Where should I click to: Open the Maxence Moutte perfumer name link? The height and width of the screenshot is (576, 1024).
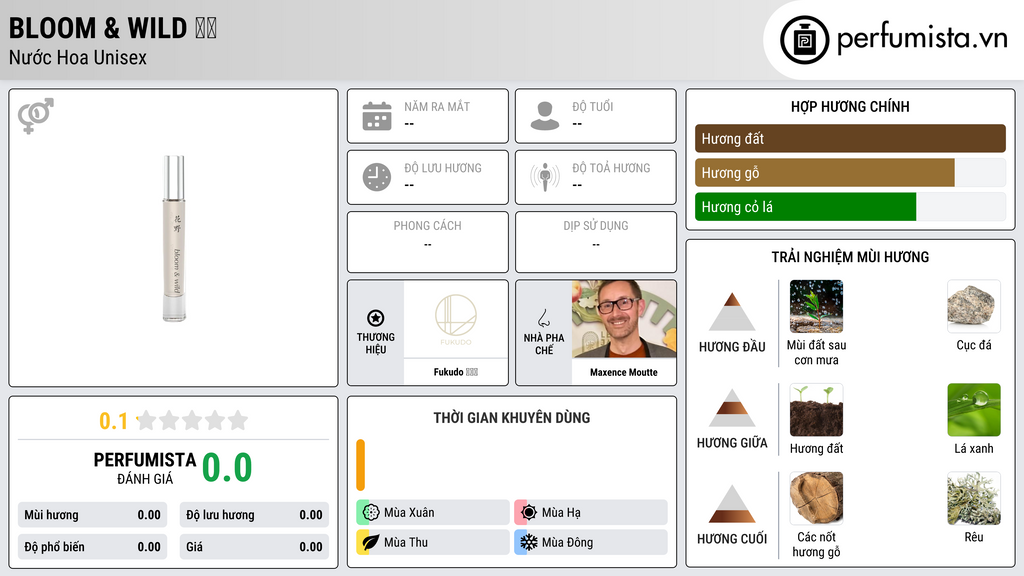pos(624,372)
